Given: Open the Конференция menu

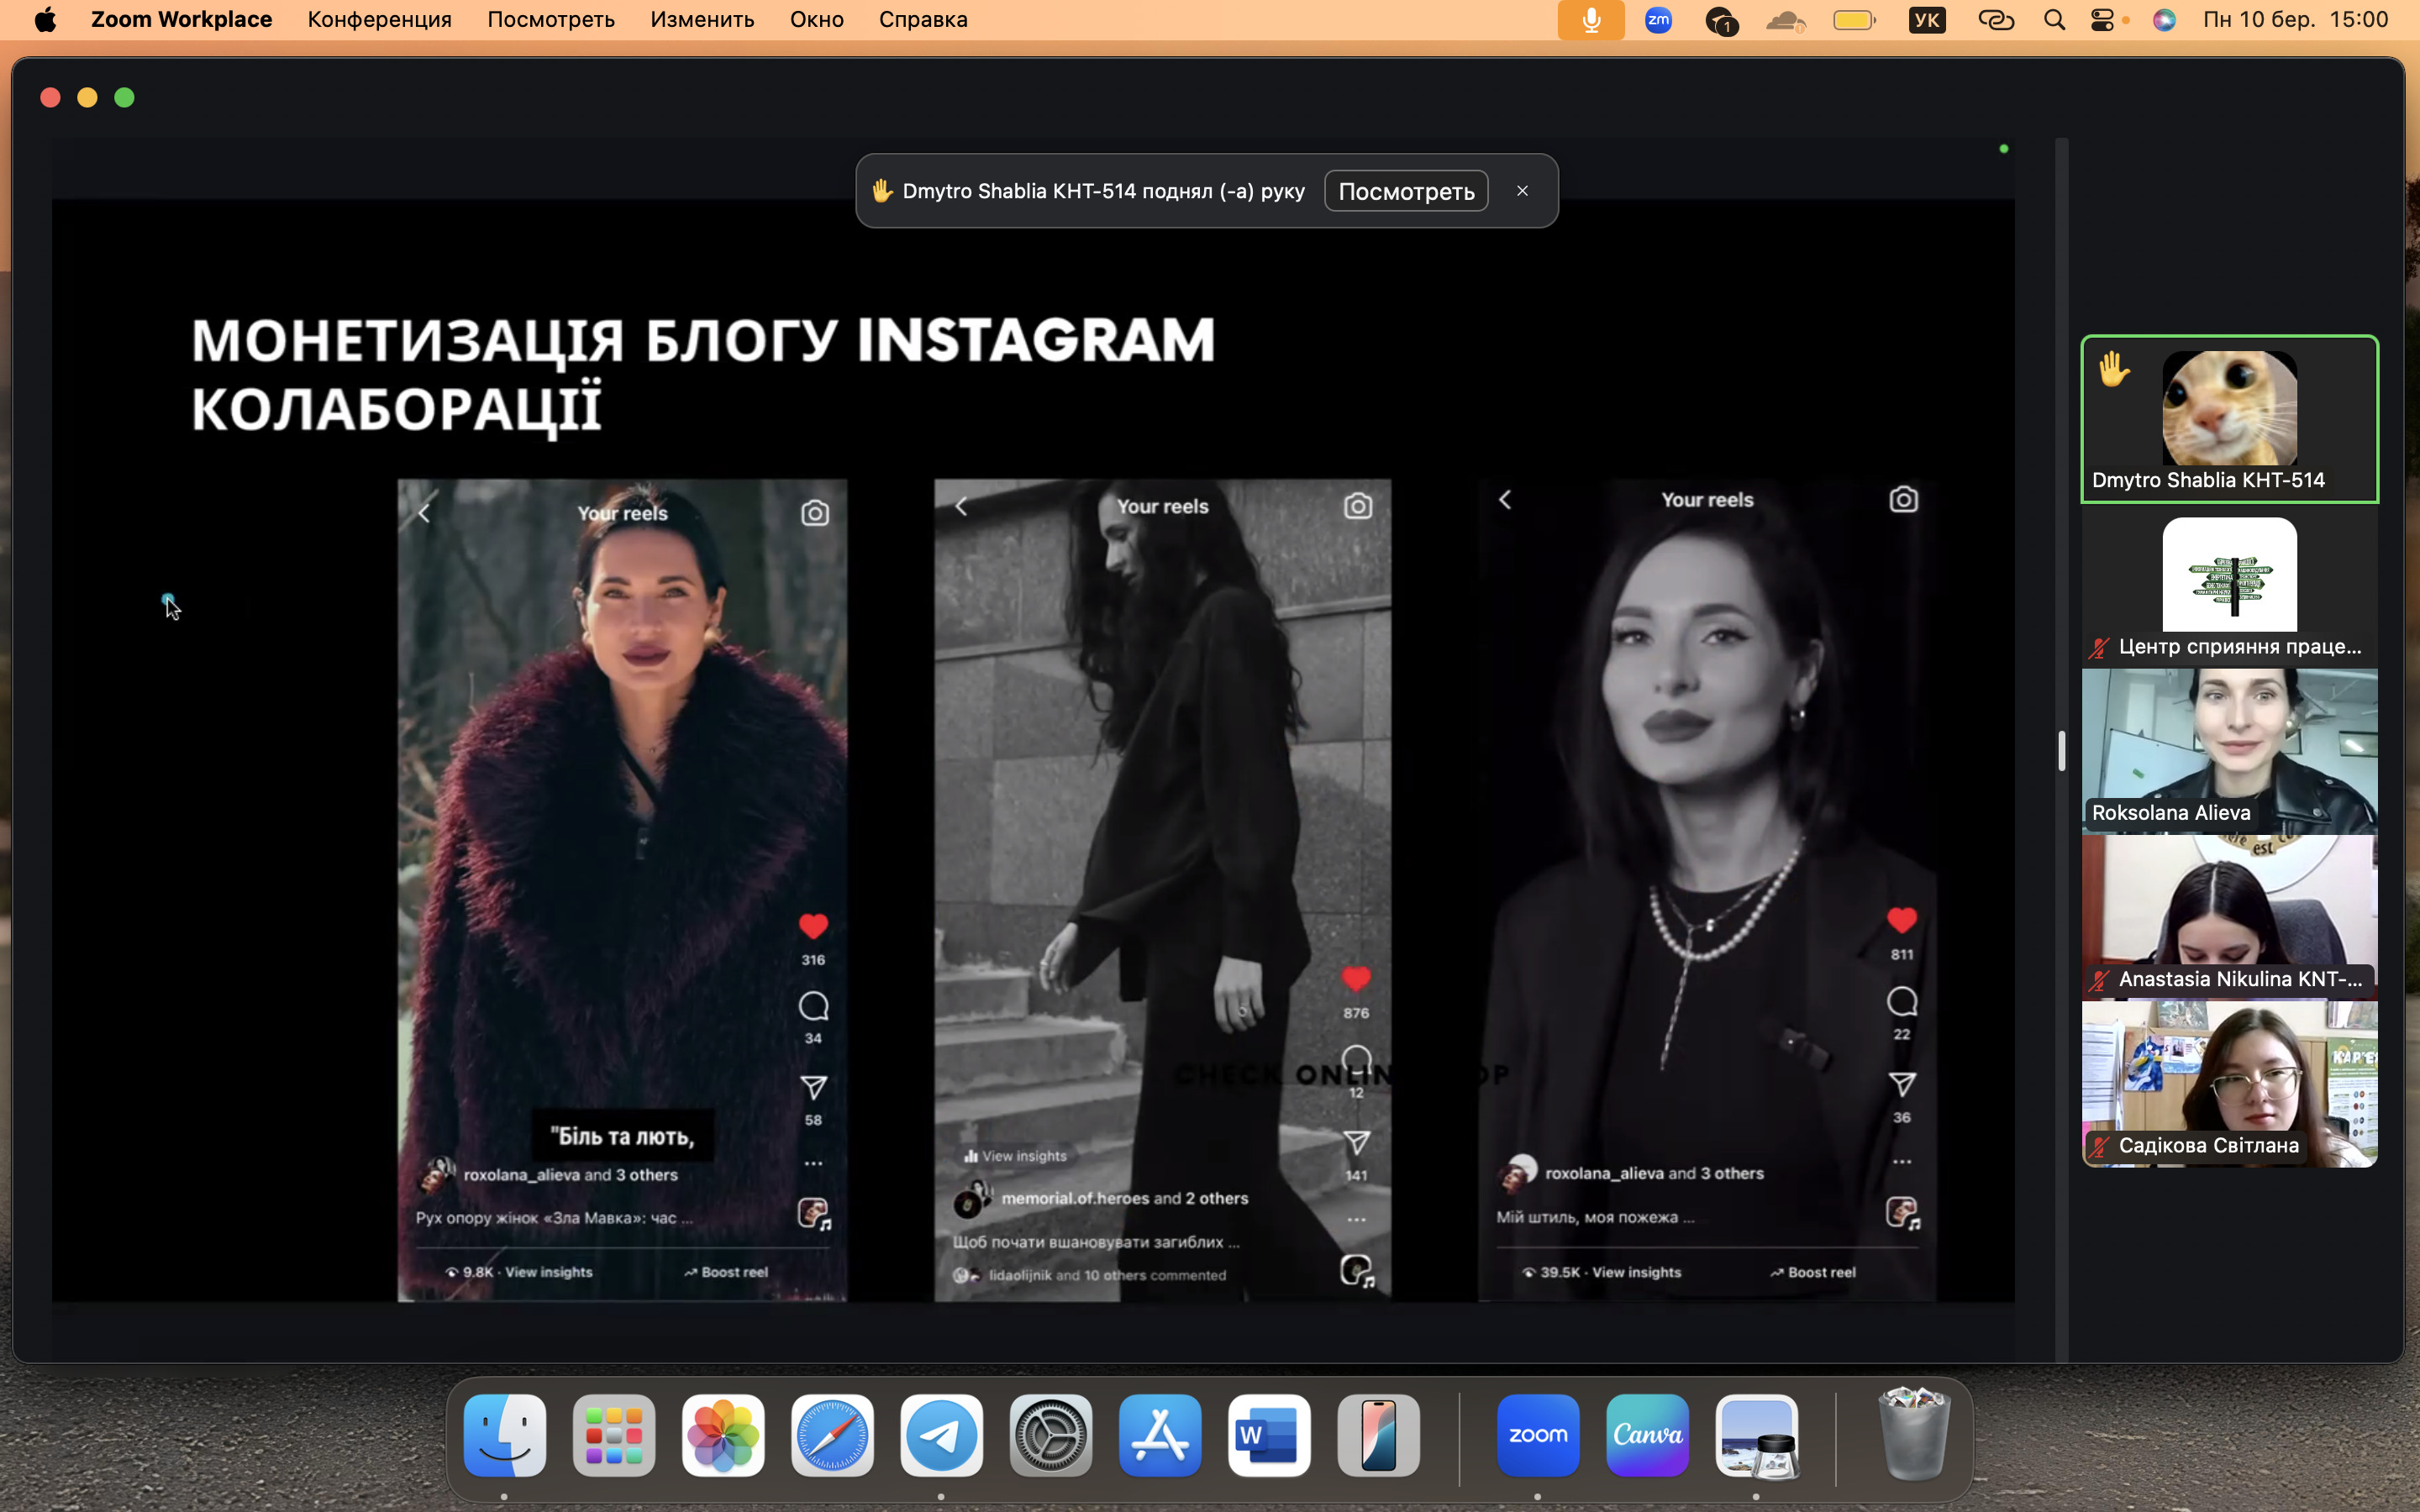Looking at the screenshot, I should (379, 20).
